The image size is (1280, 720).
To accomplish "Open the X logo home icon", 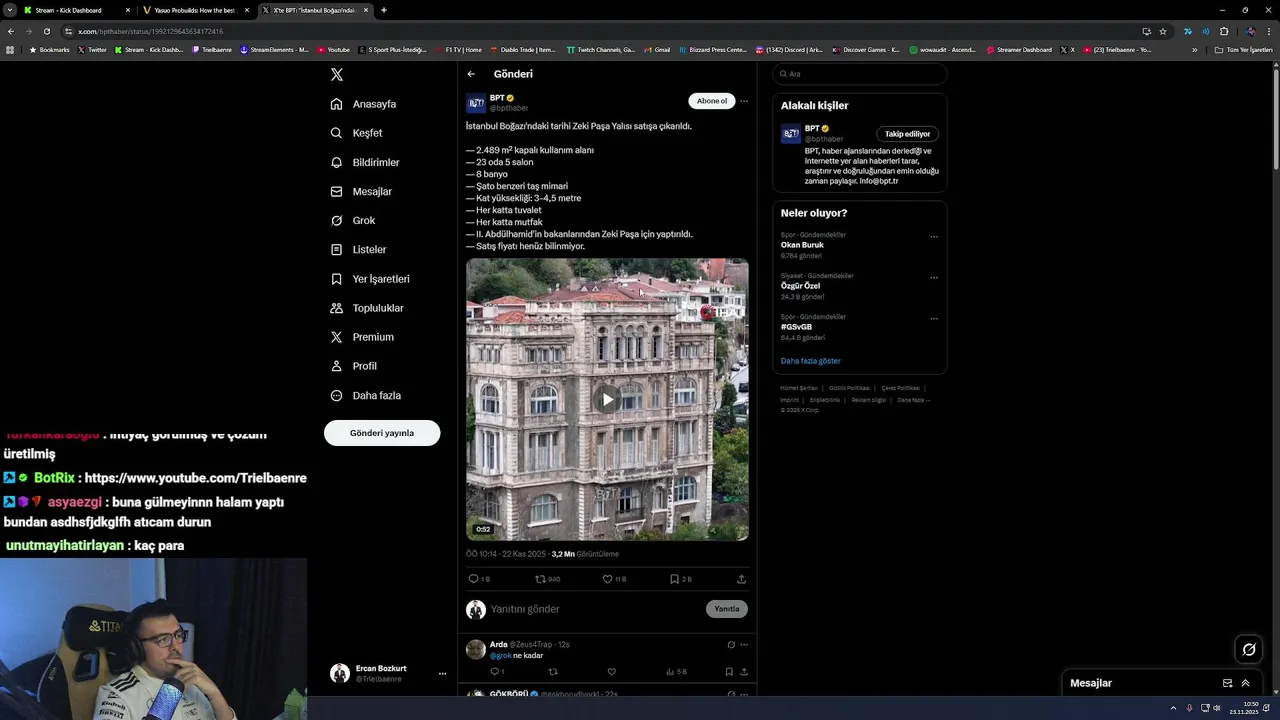I will (x=337, y=75).
